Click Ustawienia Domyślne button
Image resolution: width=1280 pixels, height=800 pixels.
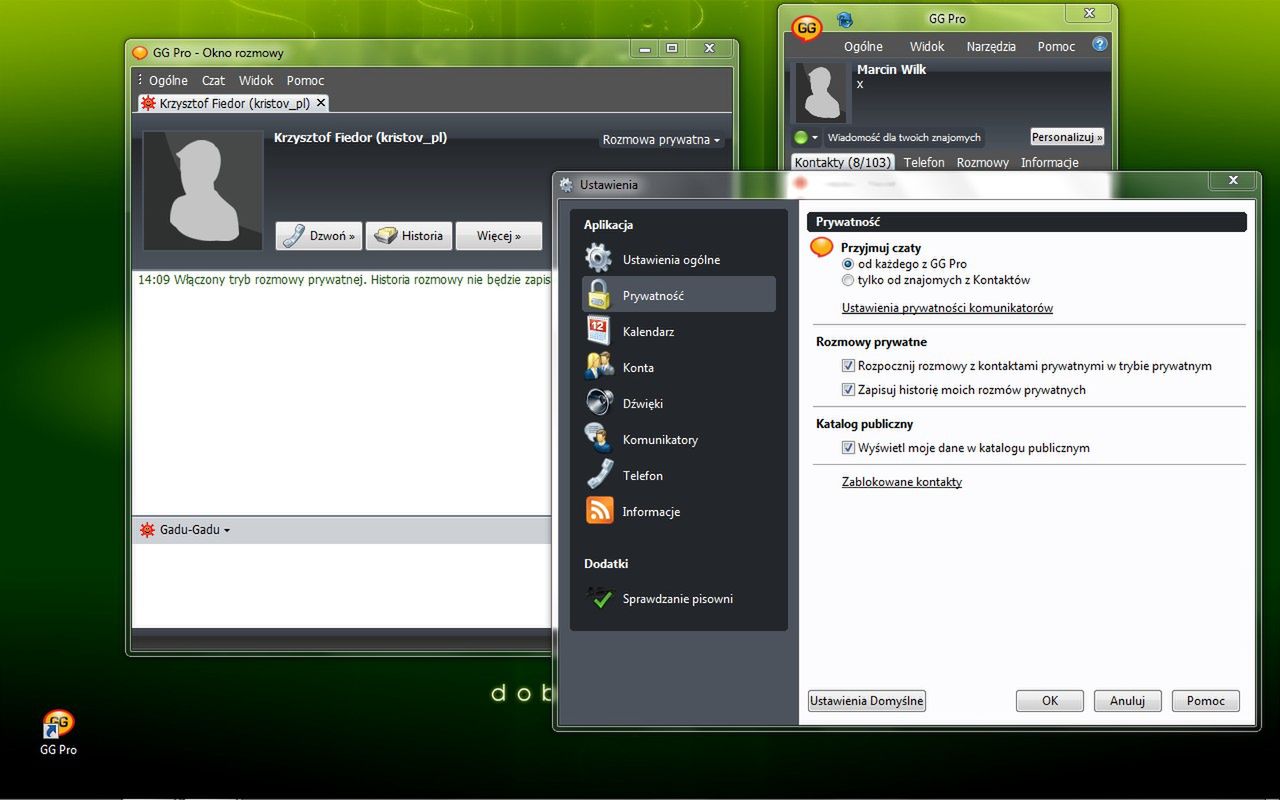867,701
